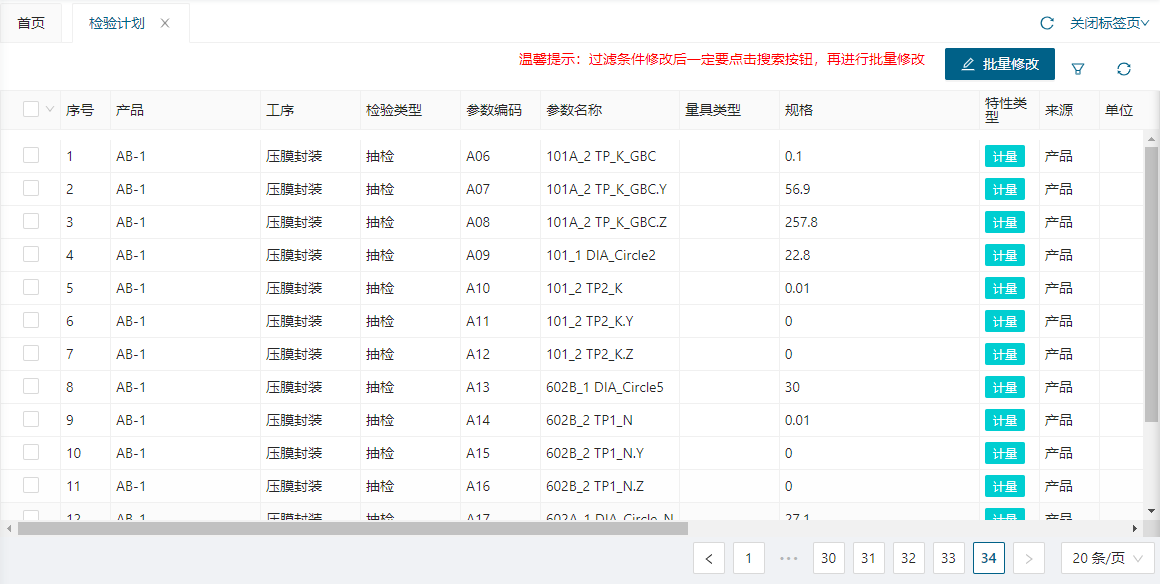Screen dimensions: 1160x584
Task: Click the table refresh icon beside the filter
Action: (1124, 68)
